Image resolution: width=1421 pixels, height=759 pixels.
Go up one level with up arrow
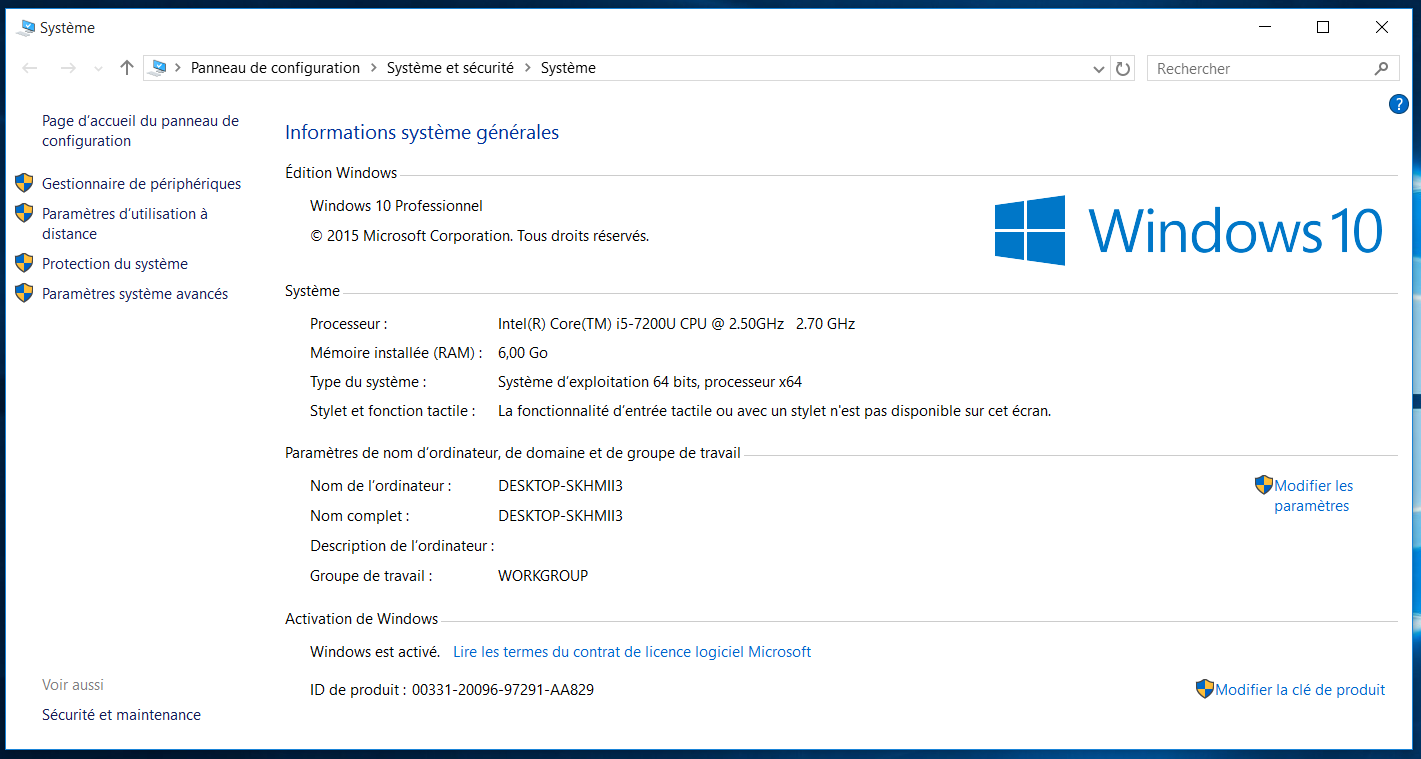pyautogui.click(x=126, y=68)
